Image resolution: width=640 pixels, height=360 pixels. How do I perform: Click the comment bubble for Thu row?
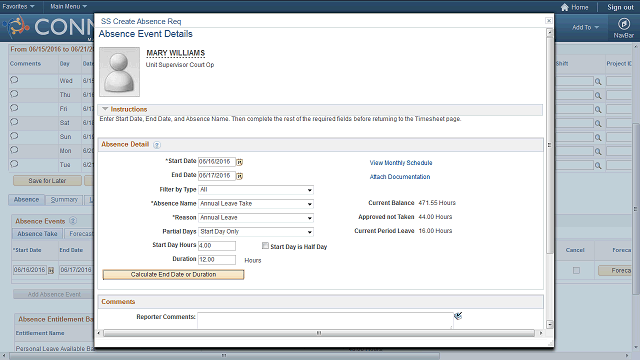(x=14, y=94)
